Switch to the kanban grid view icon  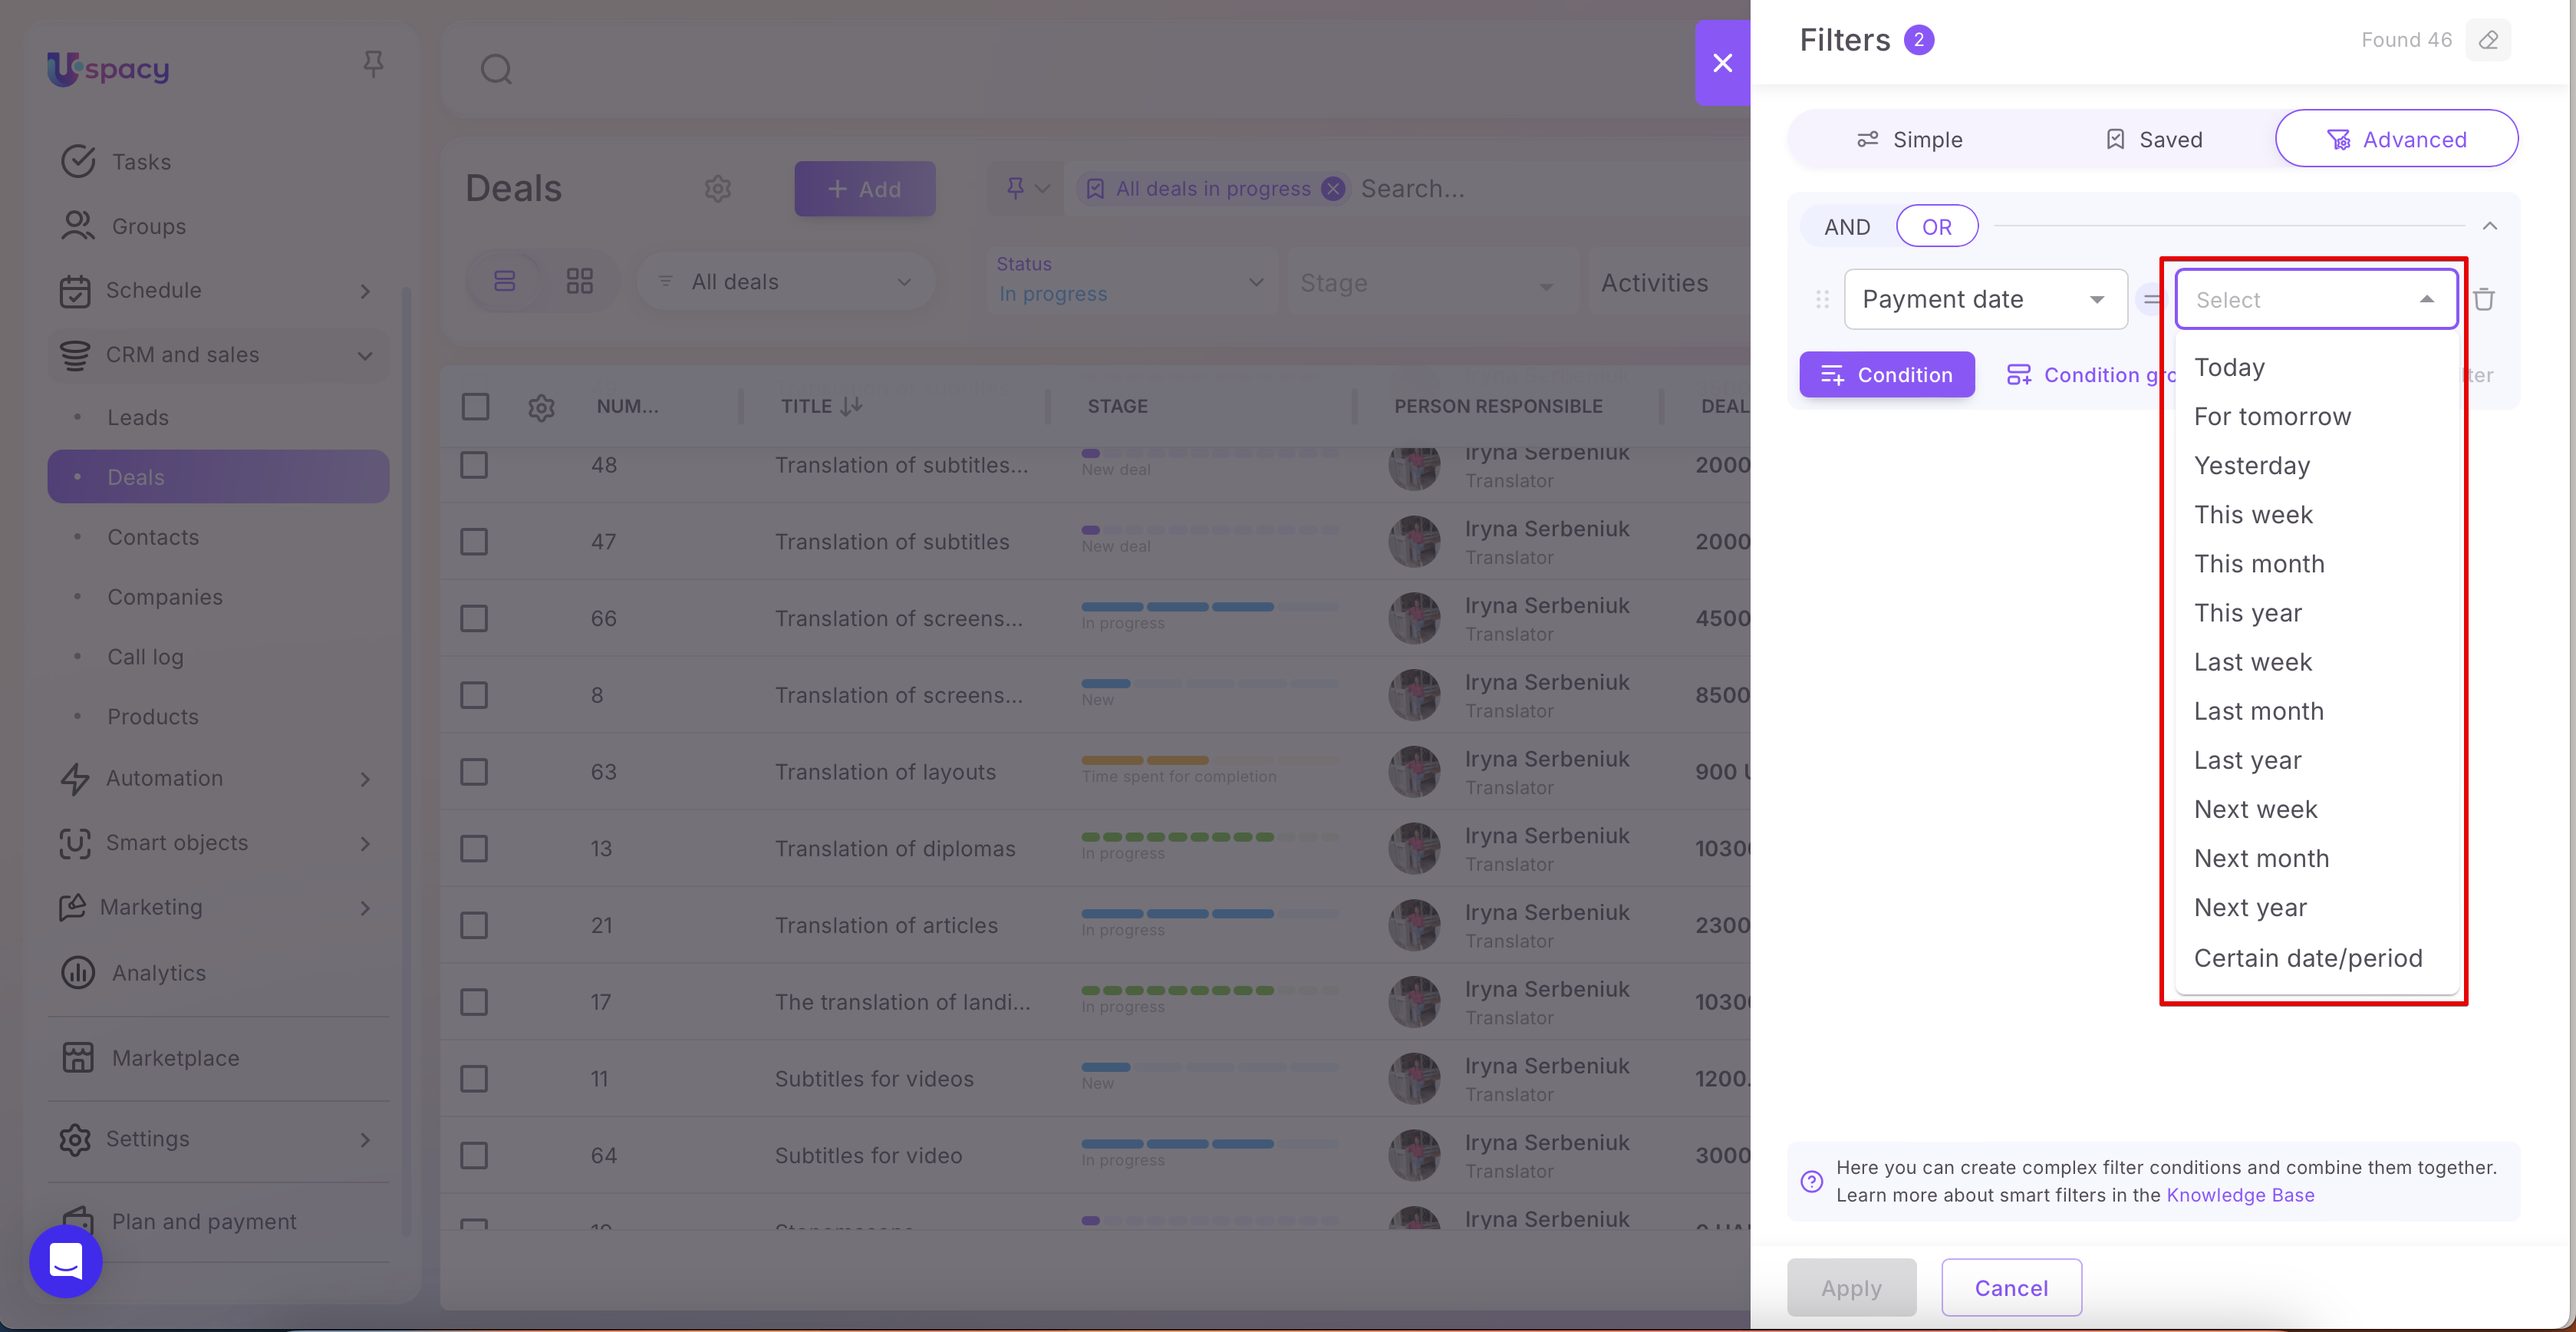579,281
